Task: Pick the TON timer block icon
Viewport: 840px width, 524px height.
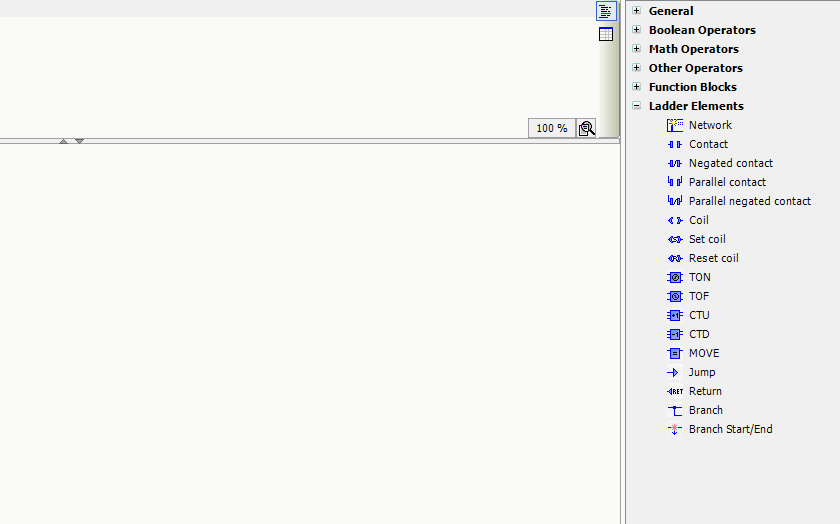Action: (674, 277)
